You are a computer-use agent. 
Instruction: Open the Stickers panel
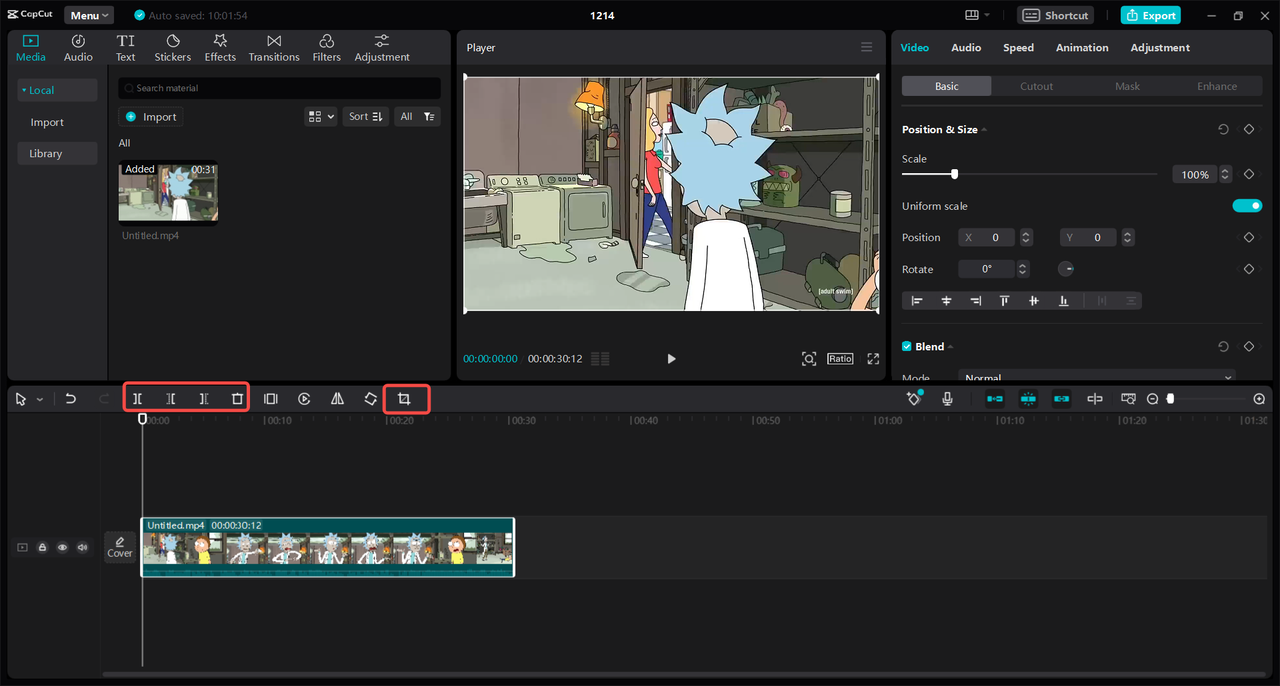[x=173, y=48]
